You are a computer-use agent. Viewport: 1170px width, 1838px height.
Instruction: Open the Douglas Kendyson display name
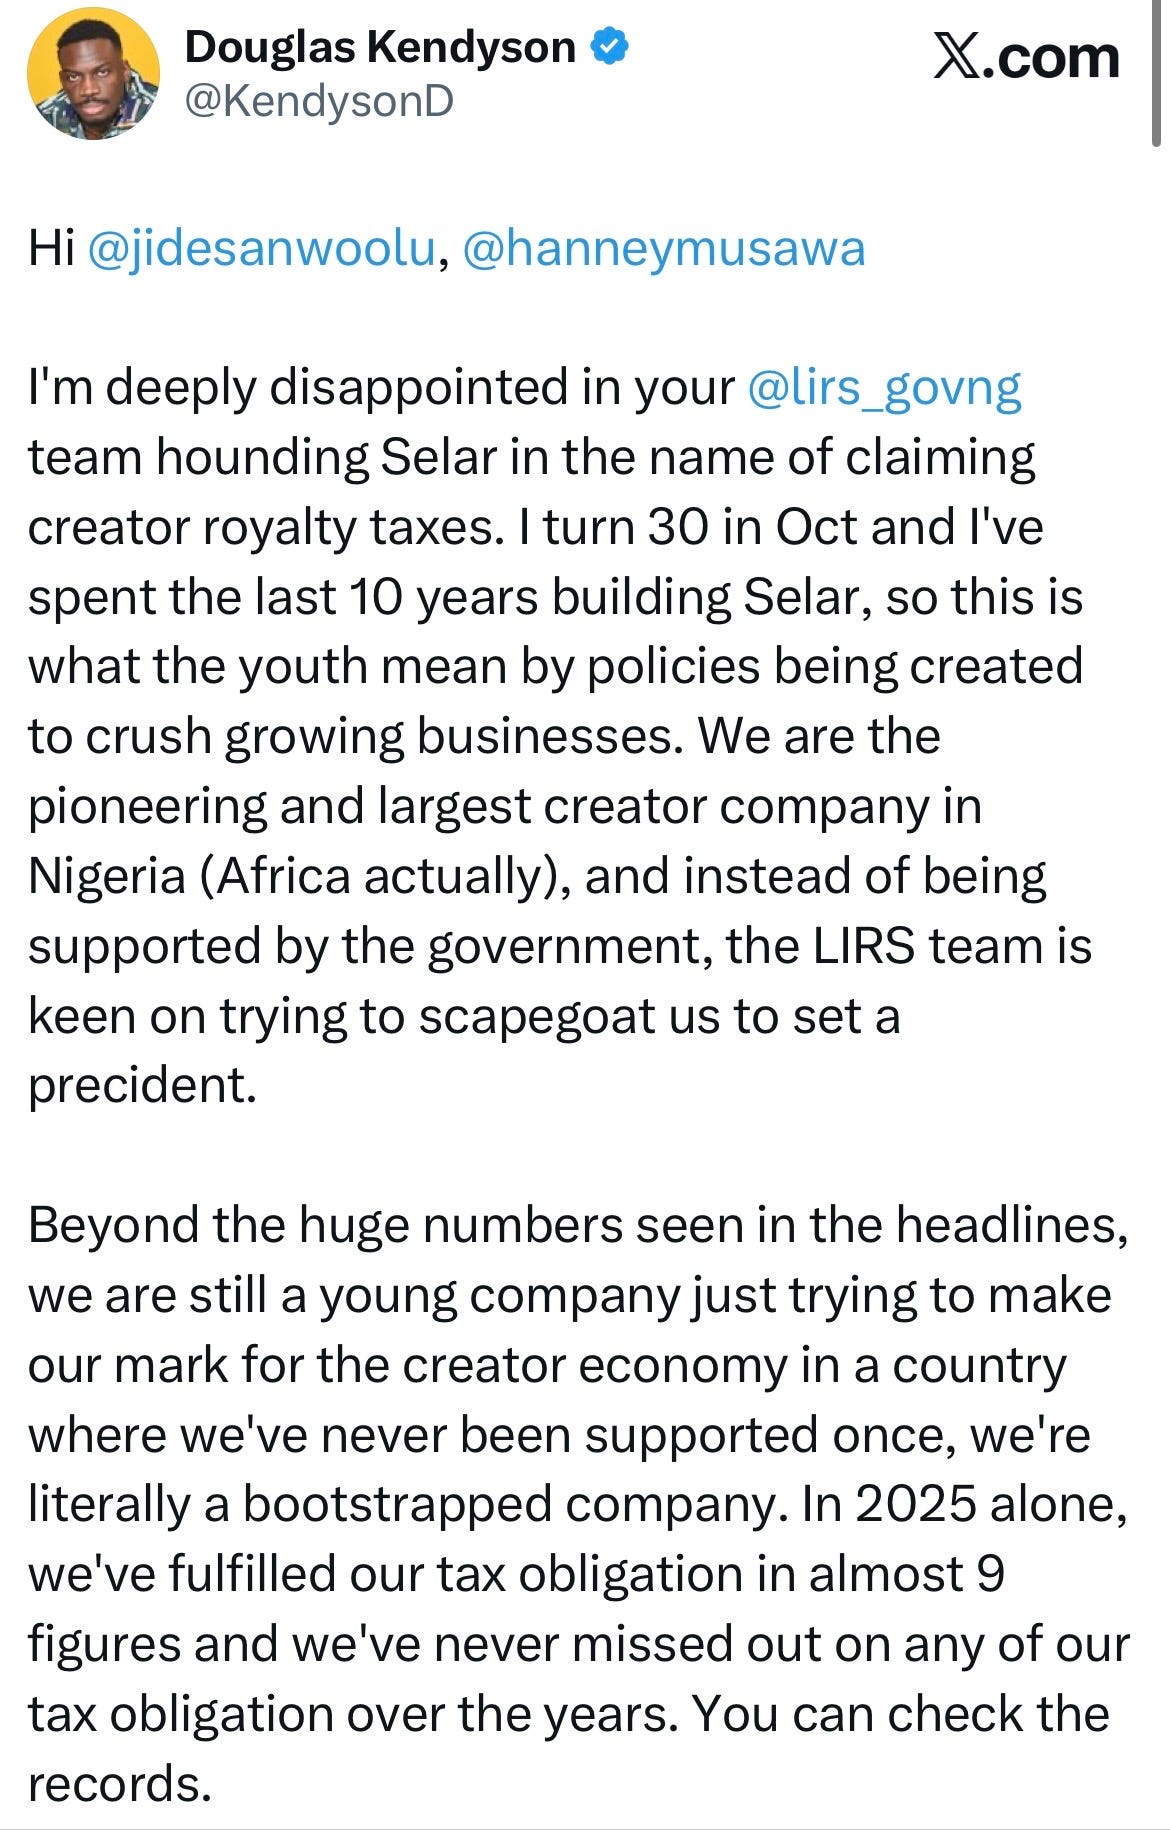(x=380, y=47)
